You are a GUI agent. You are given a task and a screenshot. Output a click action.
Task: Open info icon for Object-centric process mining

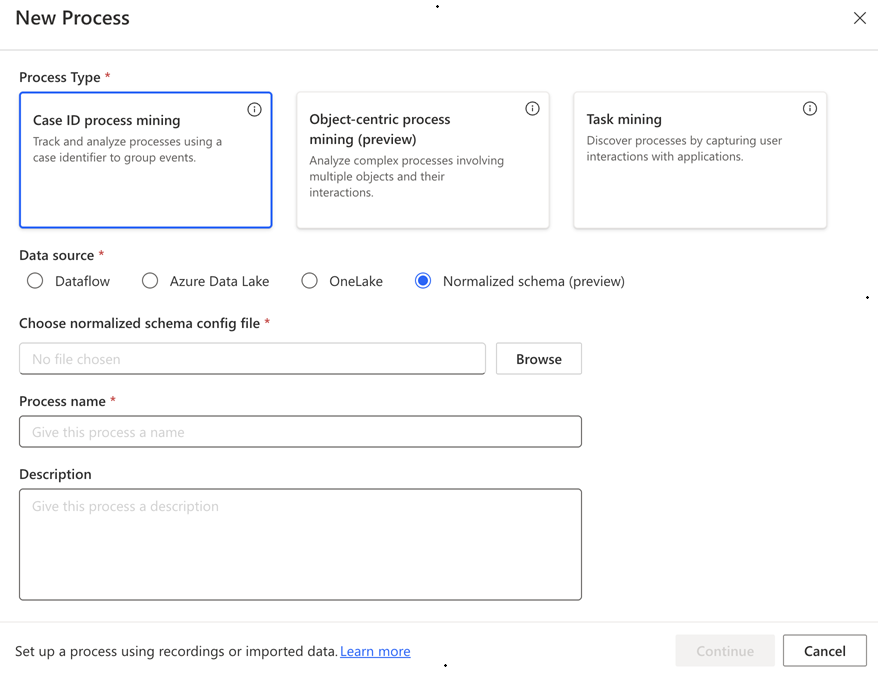click(x=532, y=108)
